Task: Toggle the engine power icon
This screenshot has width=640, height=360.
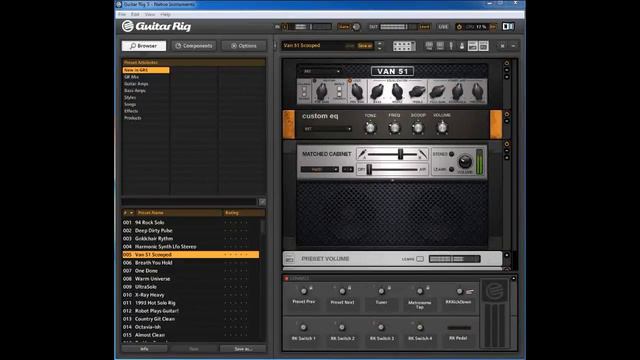Action: point(459,27)
